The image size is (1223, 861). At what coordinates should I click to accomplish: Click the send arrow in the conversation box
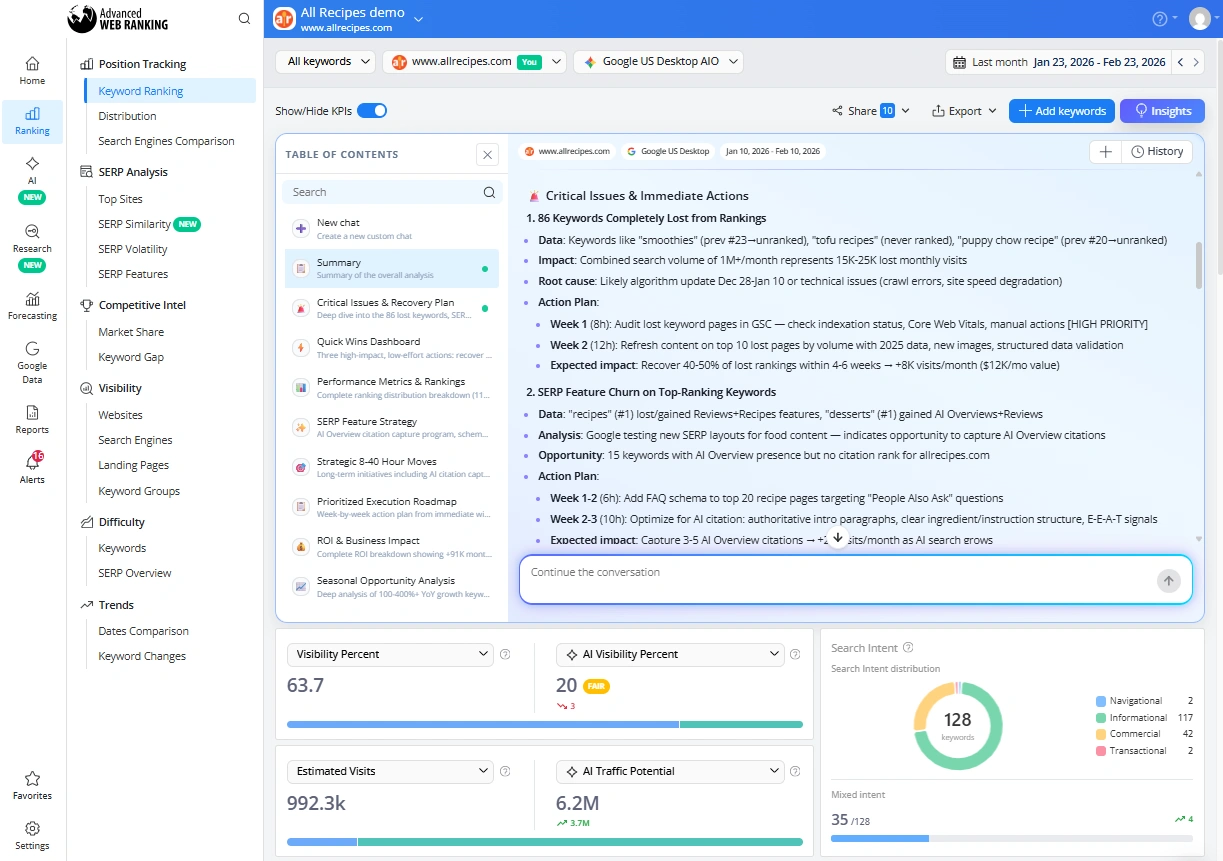tap(1168, 581)
